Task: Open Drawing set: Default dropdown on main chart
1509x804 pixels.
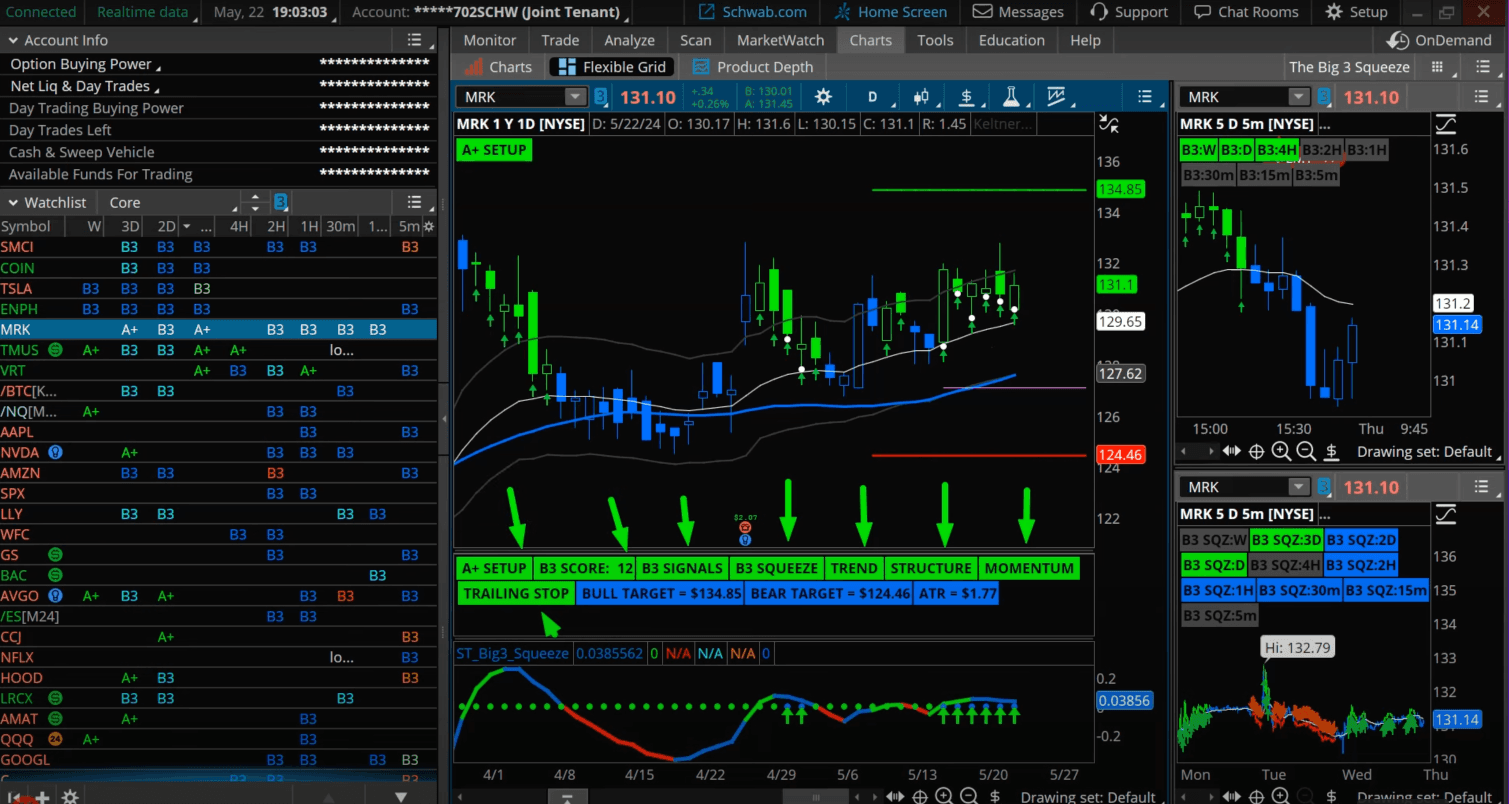Action: click(1087, 797)
